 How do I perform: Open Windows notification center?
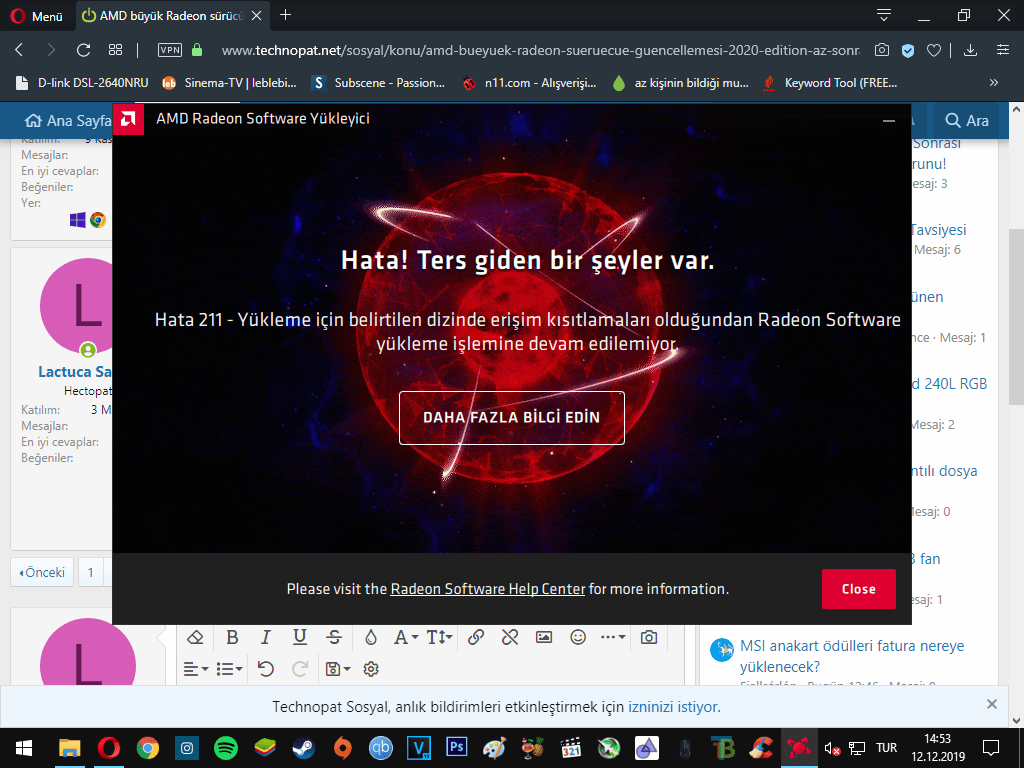tap(991, 748)
